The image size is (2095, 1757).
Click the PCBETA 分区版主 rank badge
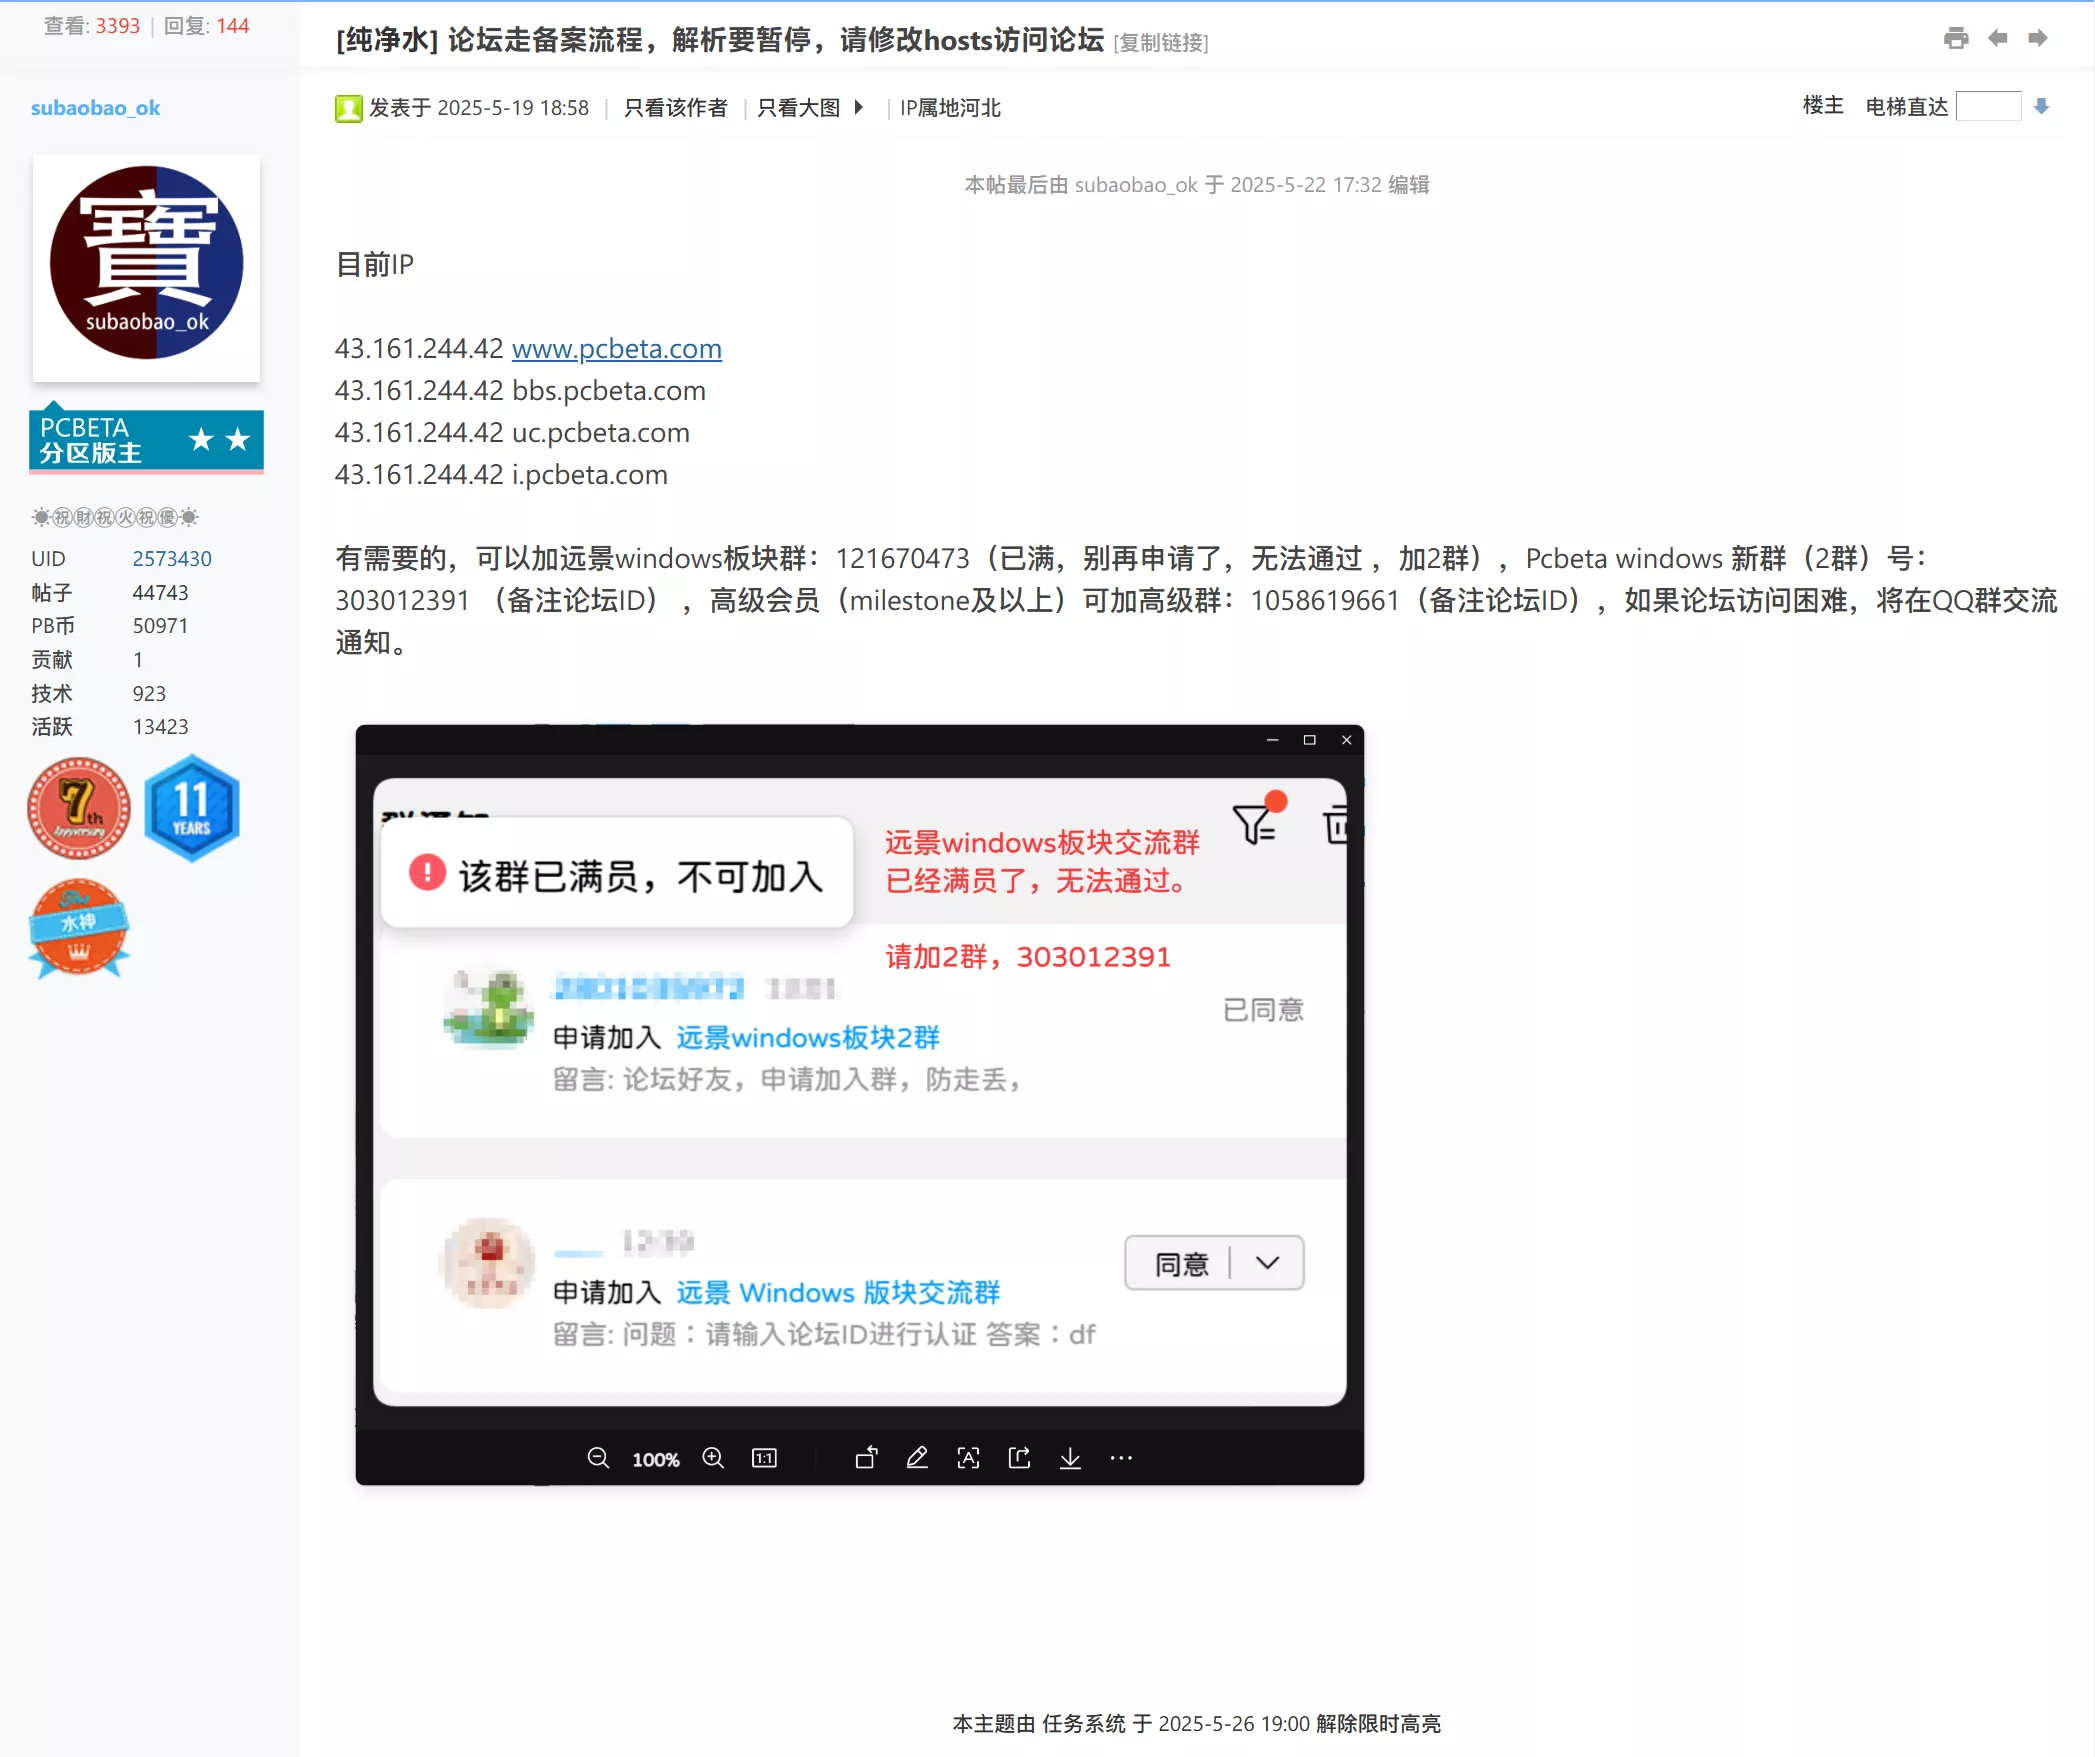(147, 439)
